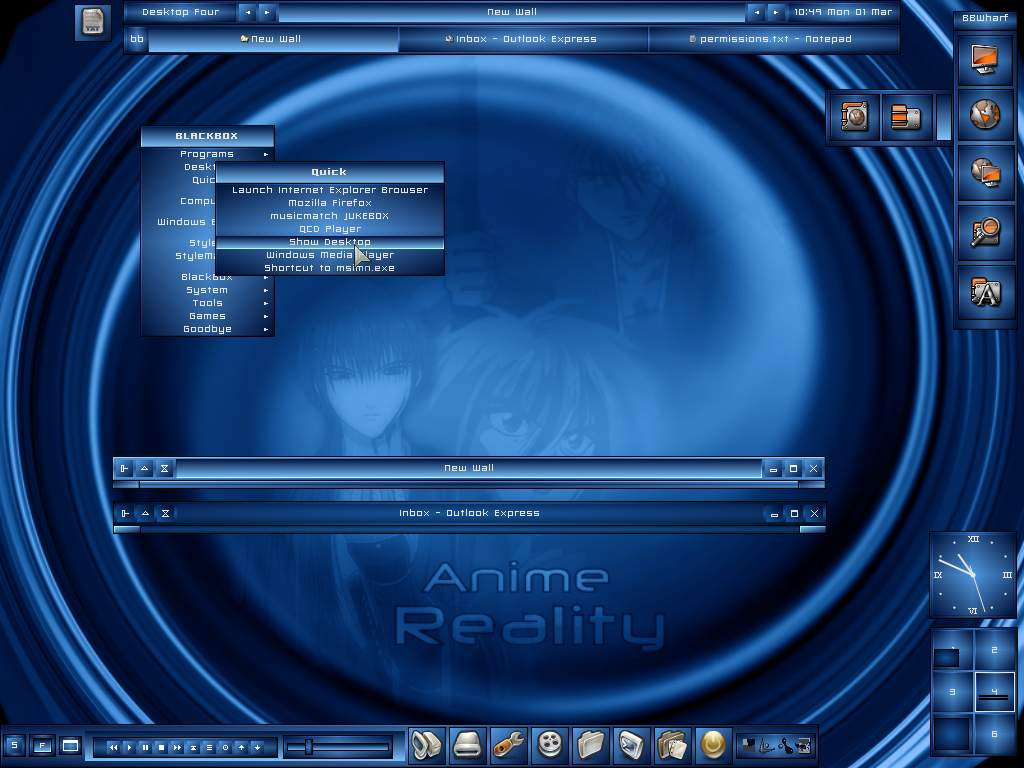
Task: Click the up arrow button in player bar
Action: tap(242, 747)
